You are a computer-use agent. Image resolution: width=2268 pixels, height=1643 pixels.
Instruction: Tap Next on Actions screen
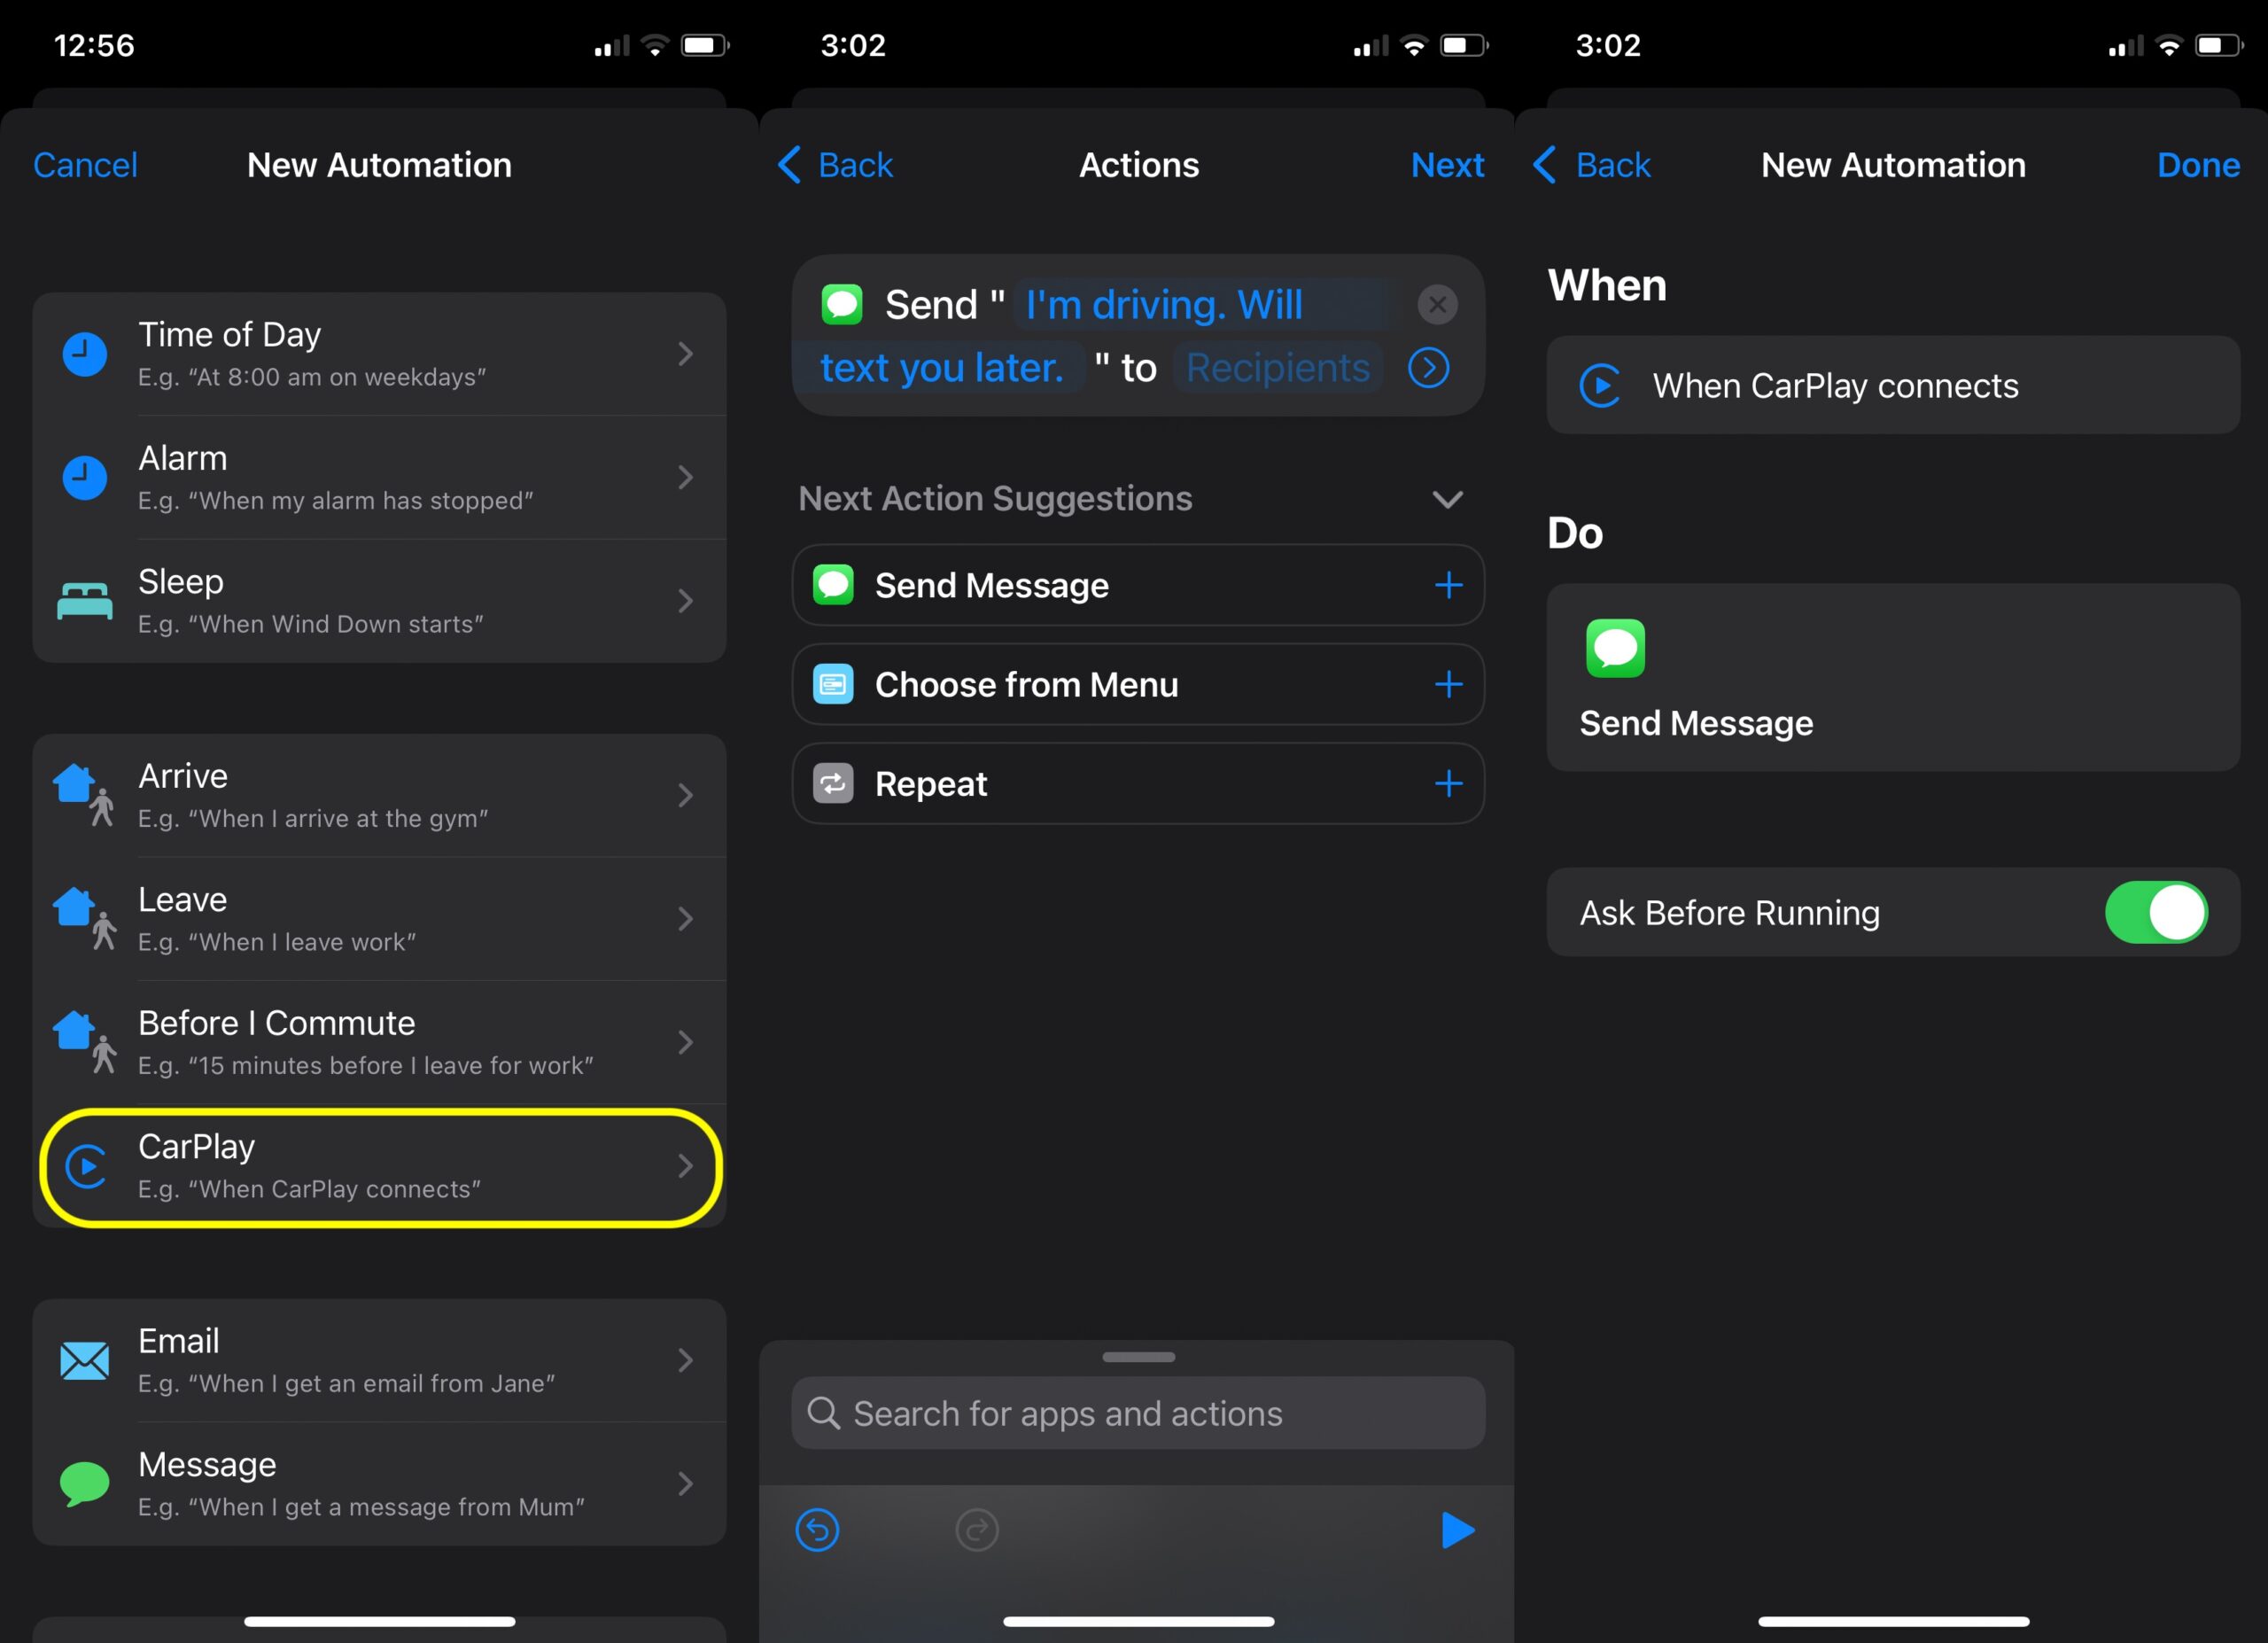pyautogui.click(x=1447, y=165)
